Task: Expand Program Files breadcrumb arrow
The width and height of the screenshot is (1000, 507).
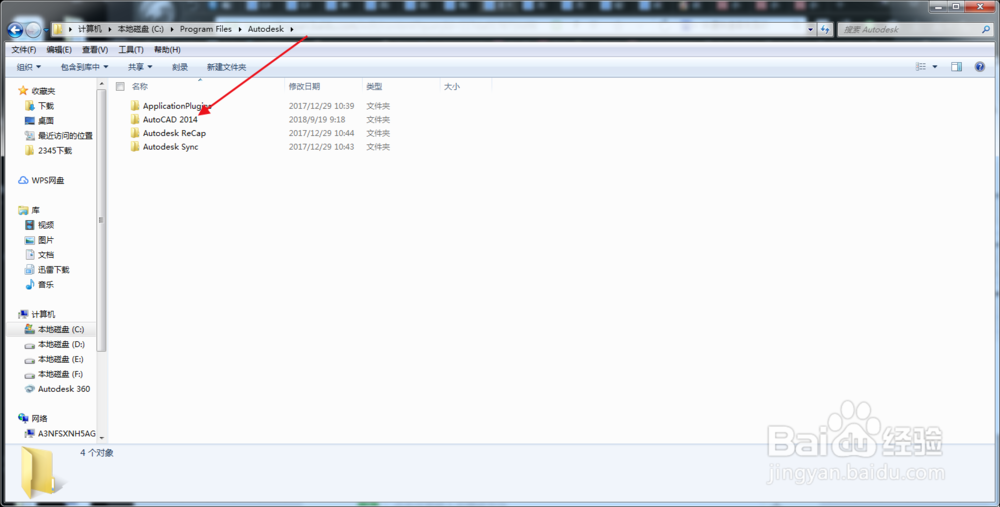Action: (240, 29)
